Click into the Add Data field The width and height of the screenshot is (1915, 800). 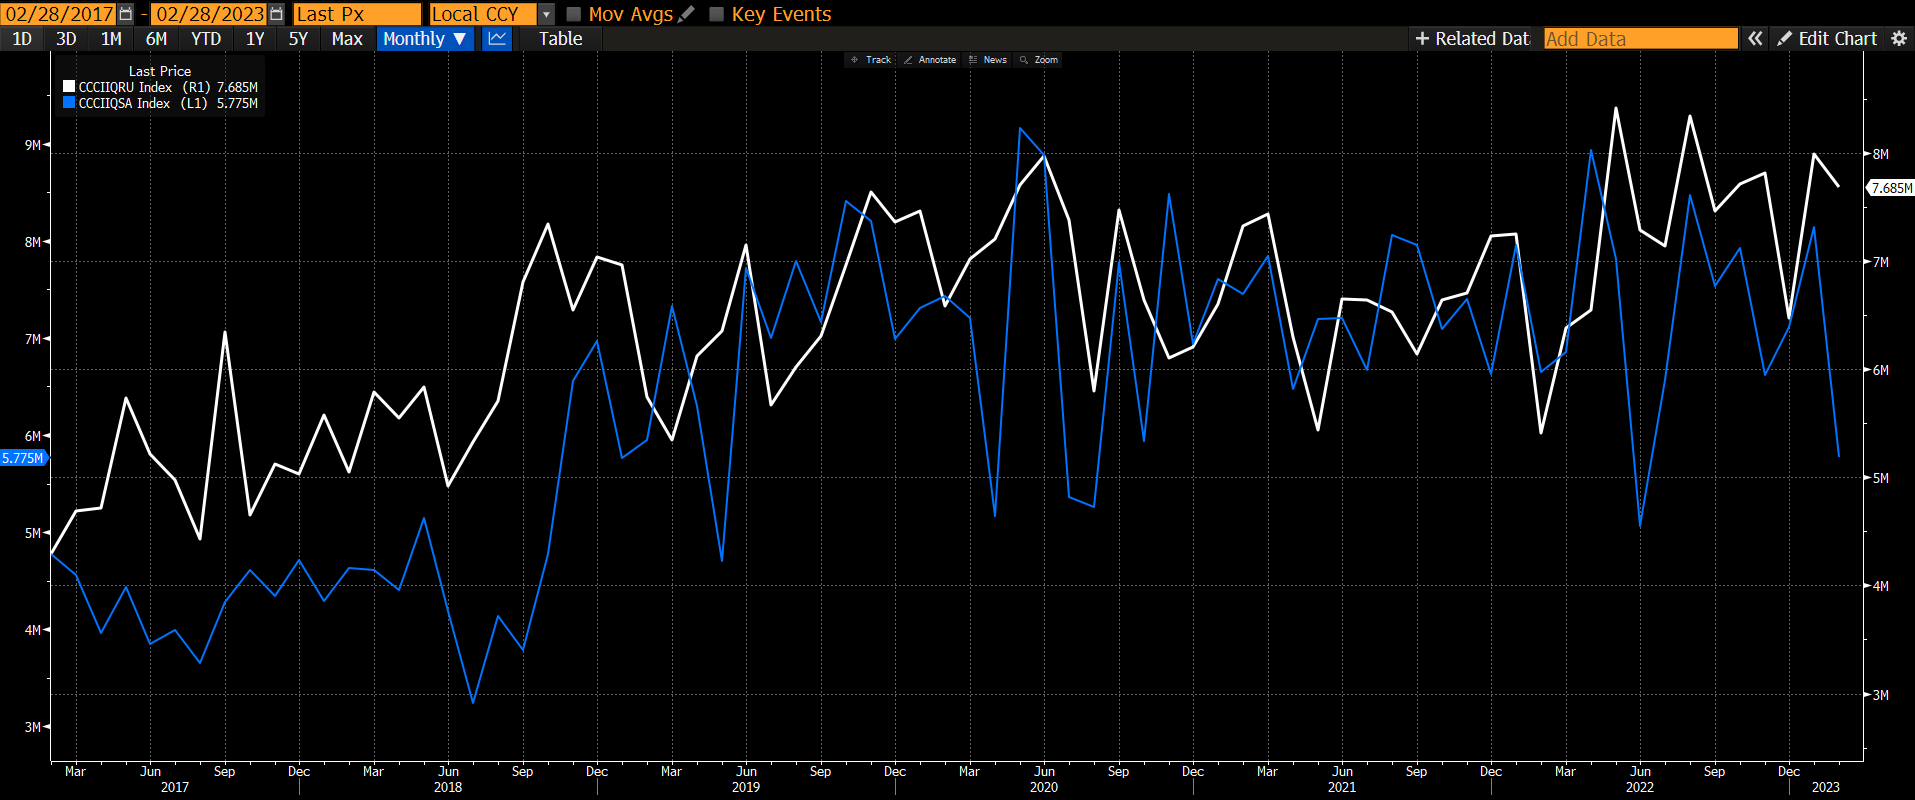[x=1640, y=39]
